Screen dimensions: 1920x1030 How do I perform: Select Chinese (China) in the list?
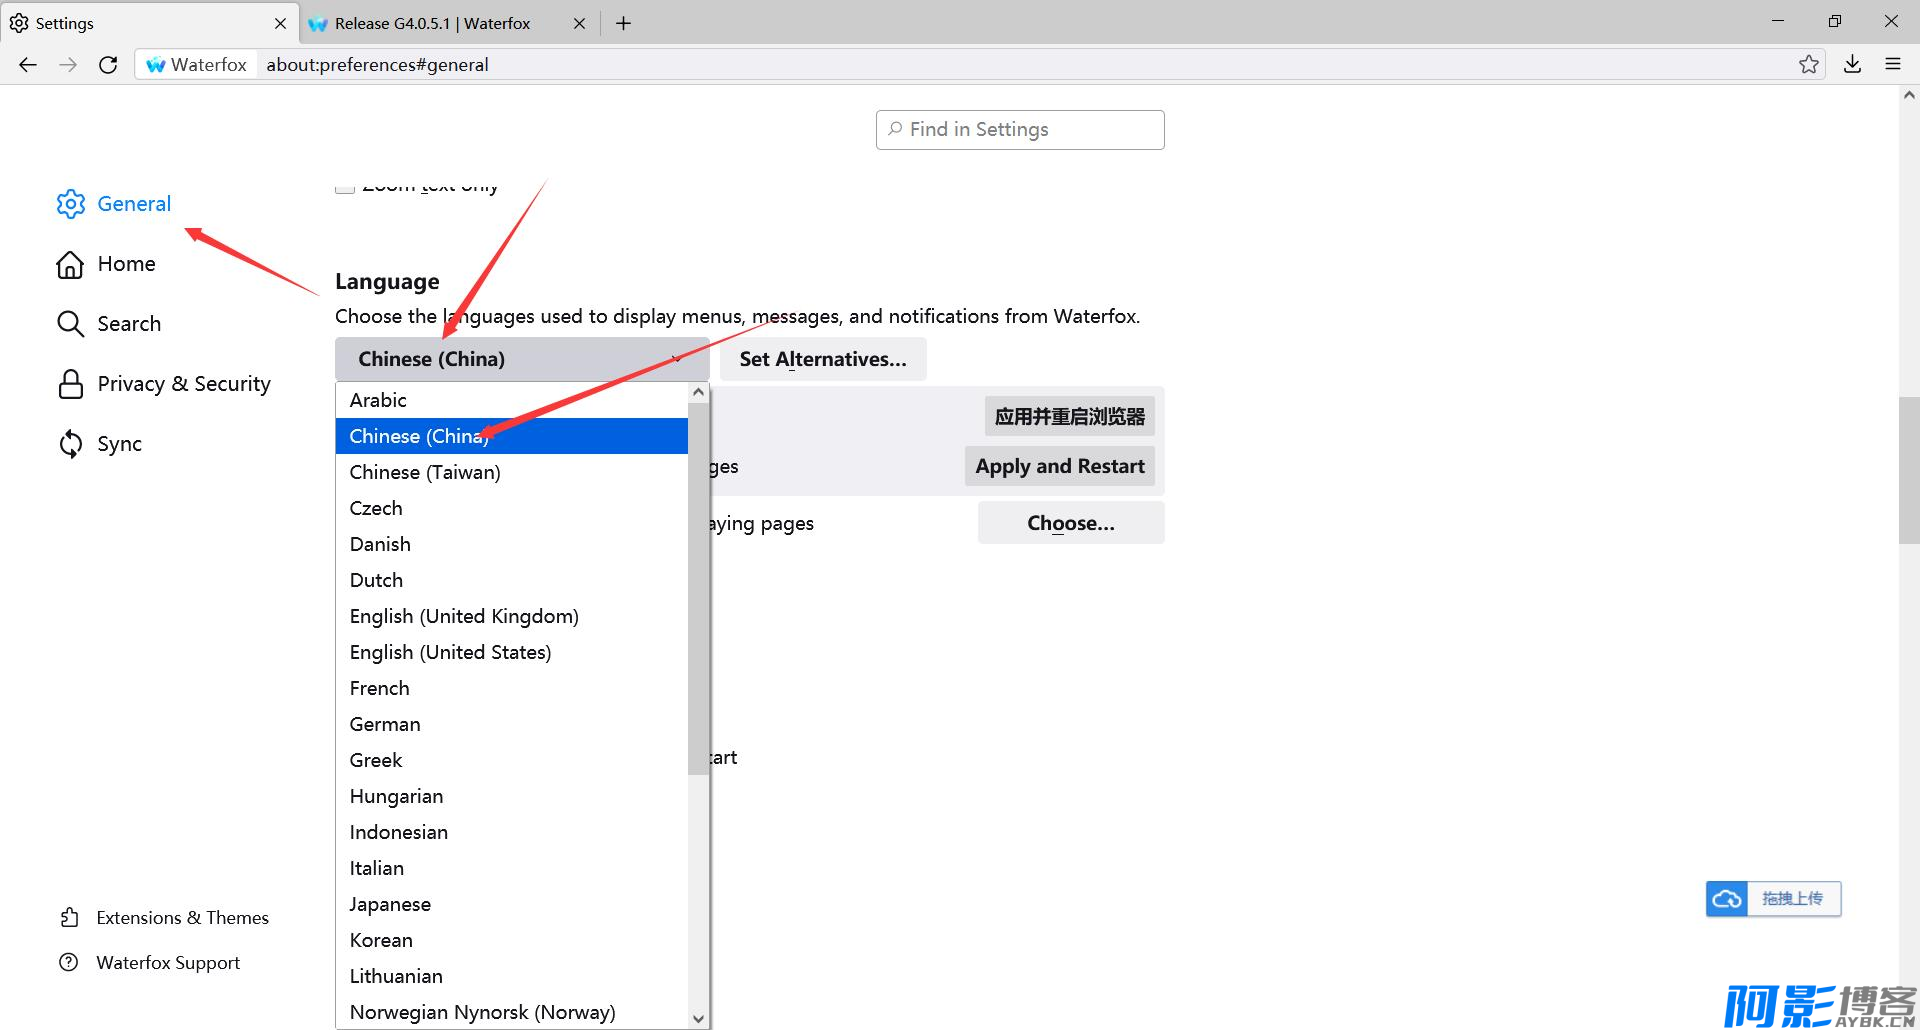tap(512, 436)
